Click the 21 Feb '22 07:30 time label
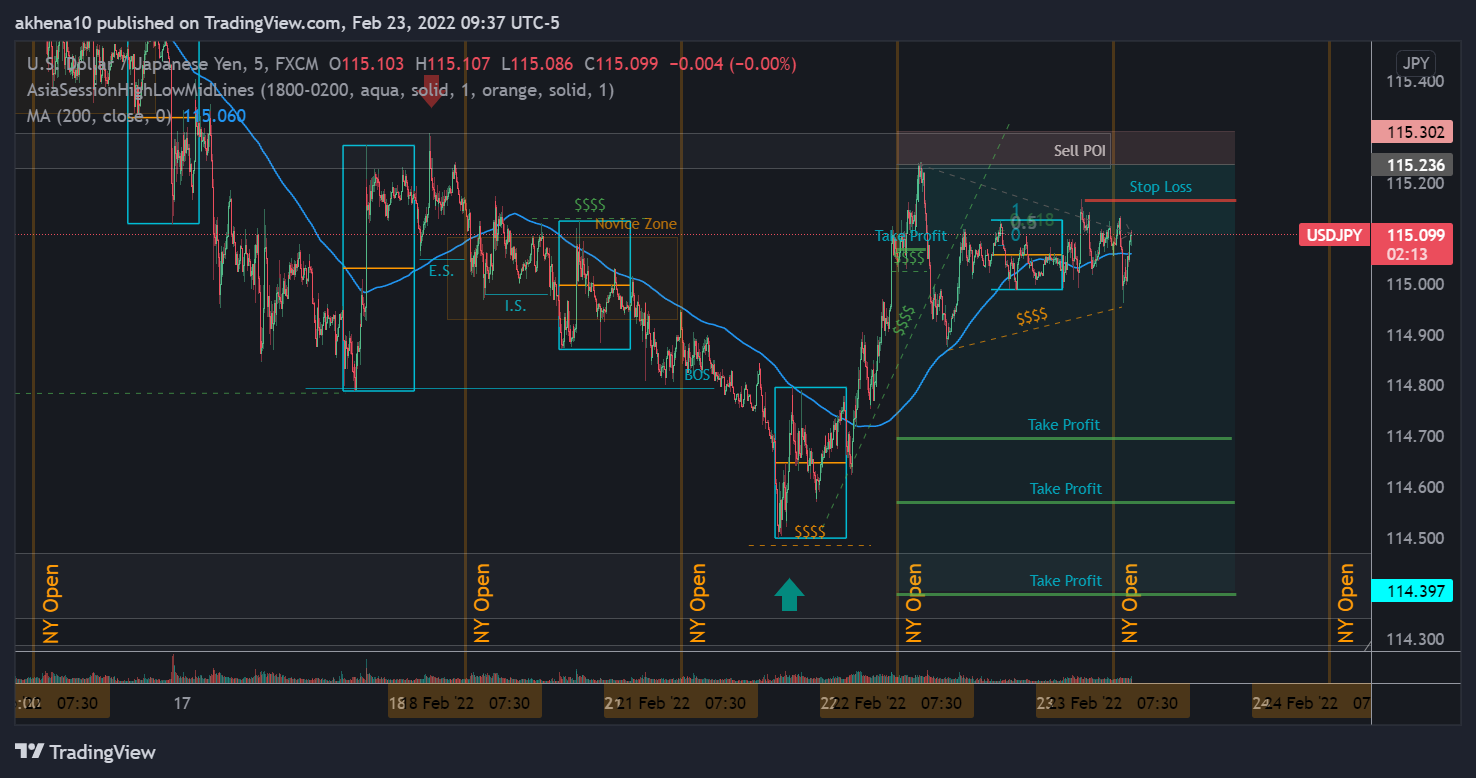Viewport: 1476px width, 778px height. point(681,703)
